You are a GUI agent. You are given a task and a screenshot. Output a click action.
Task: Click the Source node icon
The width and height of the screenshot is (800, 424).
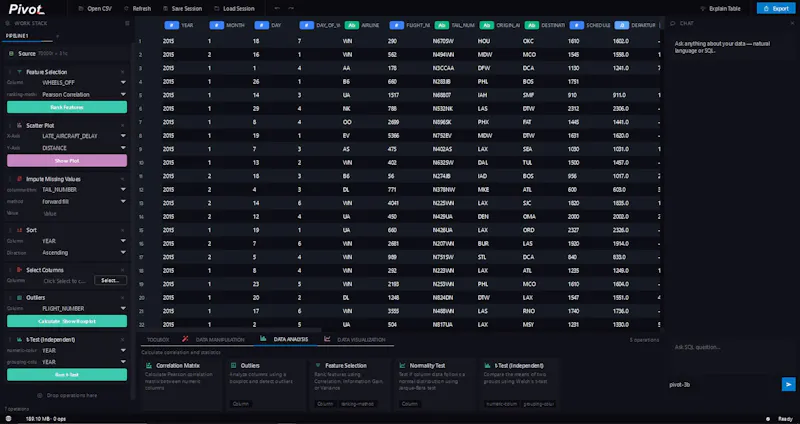pos(11,54)
